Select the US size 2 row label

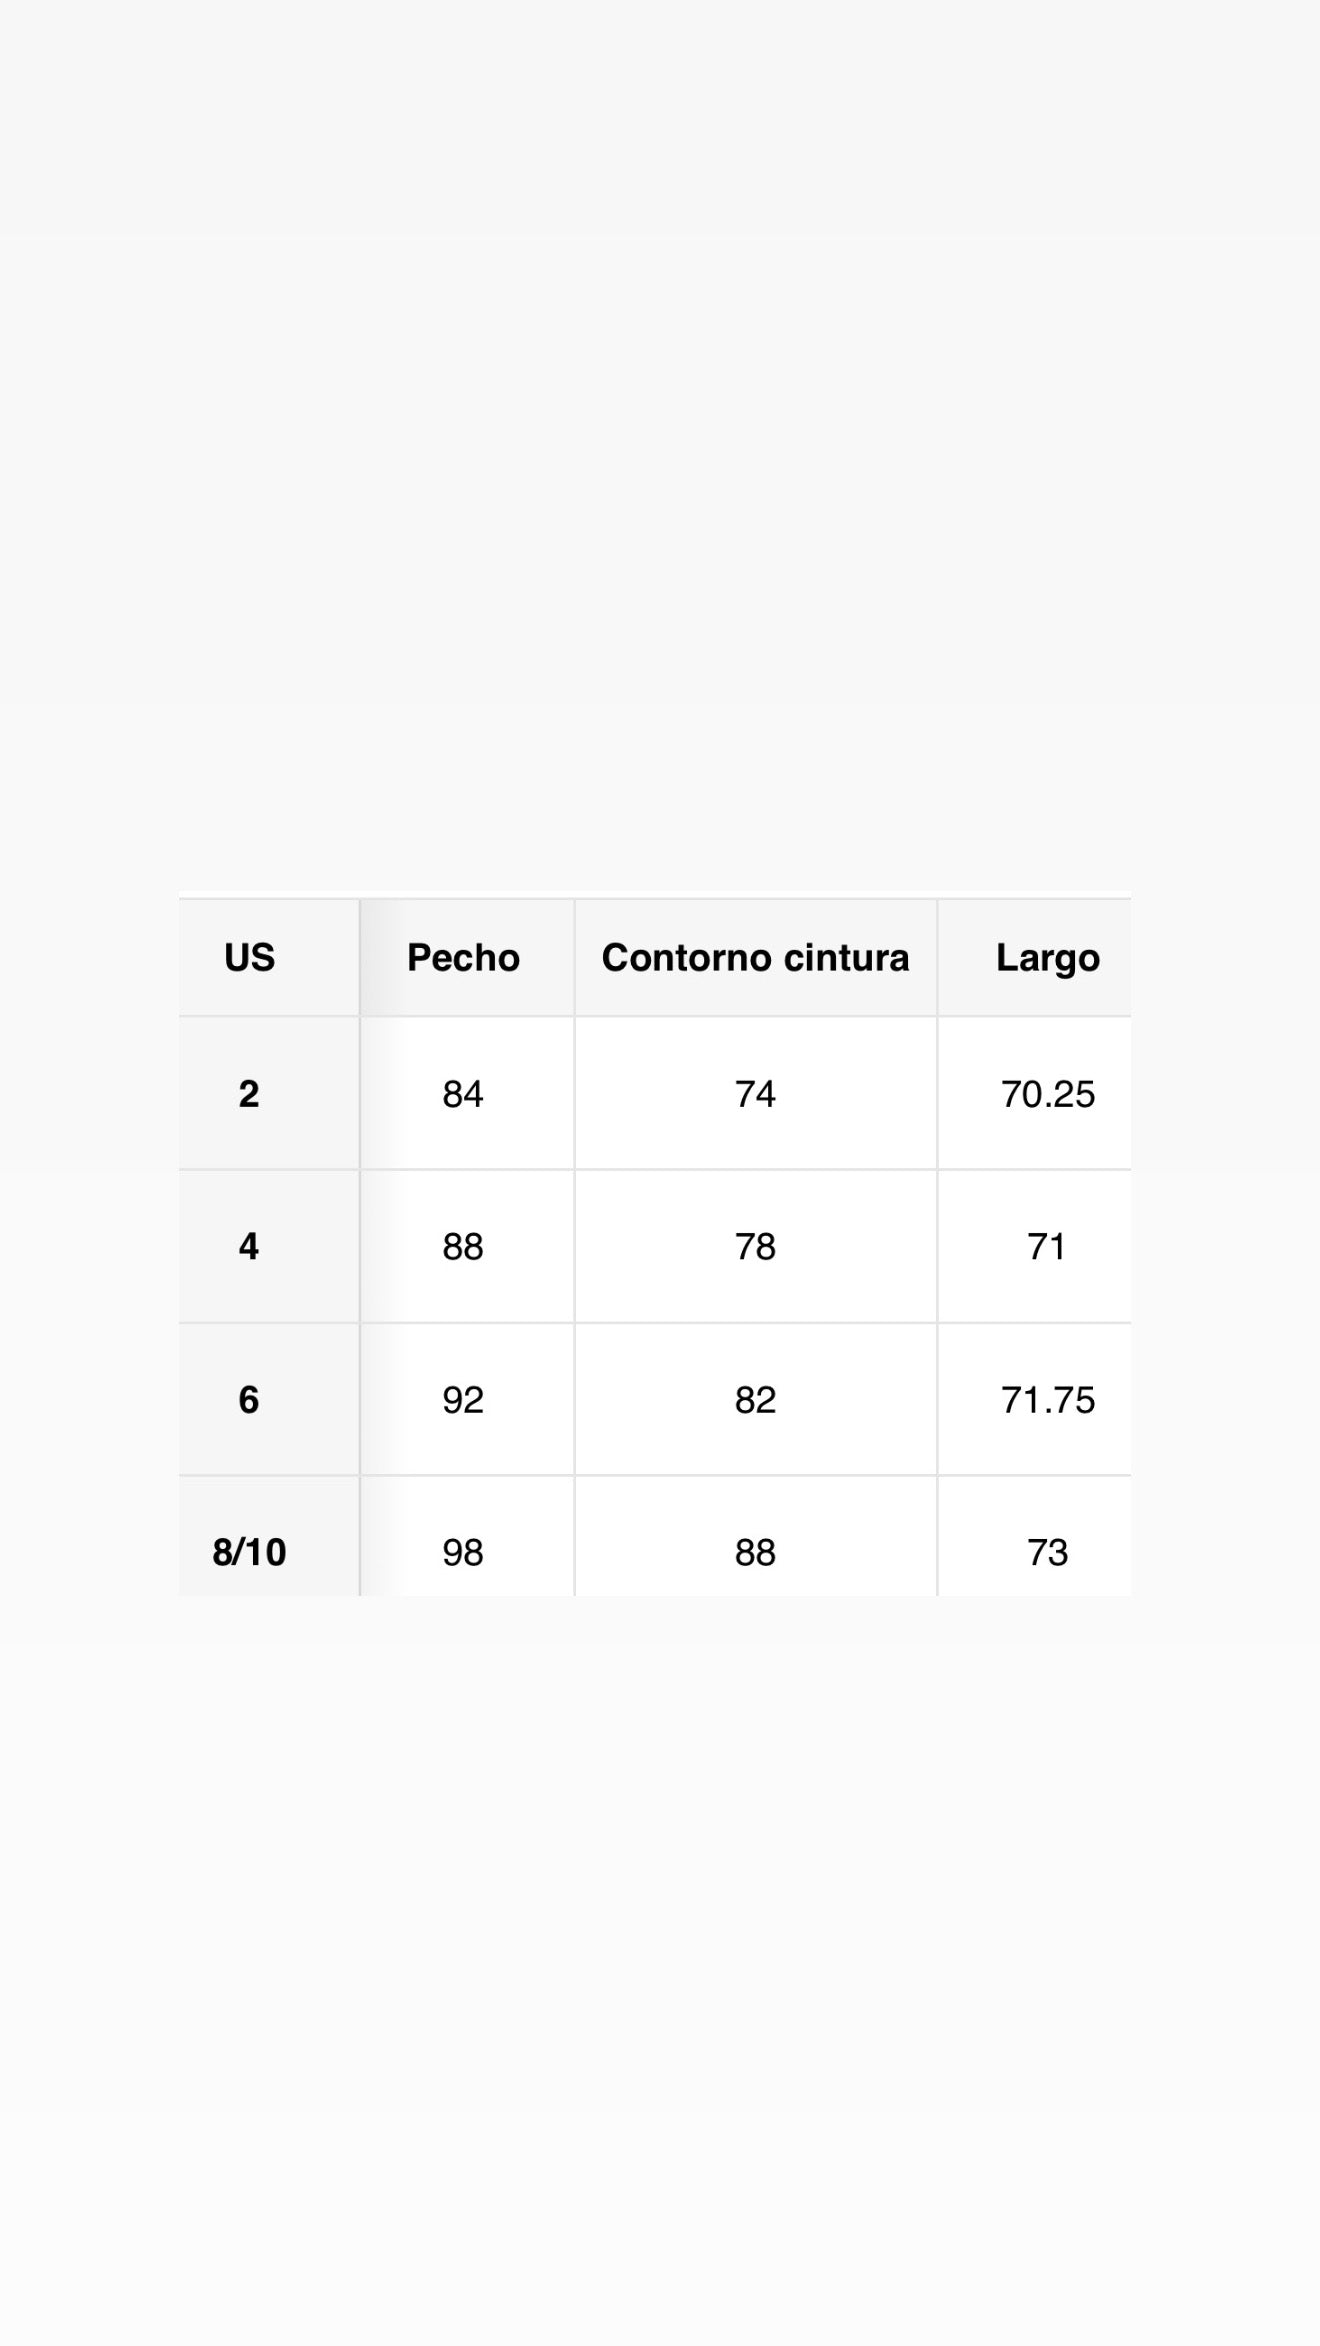[x=249, y=1094]
